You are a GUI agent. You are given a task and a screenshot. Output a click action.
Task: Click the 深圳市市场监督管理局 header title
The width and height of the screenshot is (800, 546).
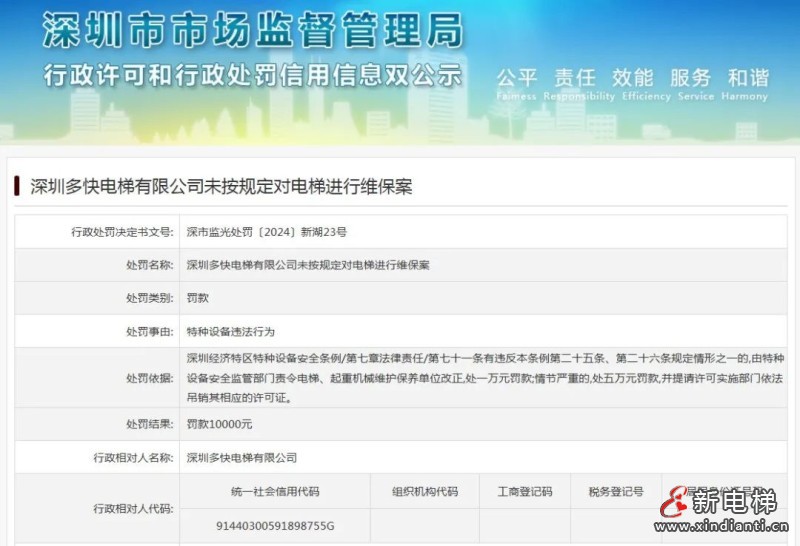tap(252, 31)
